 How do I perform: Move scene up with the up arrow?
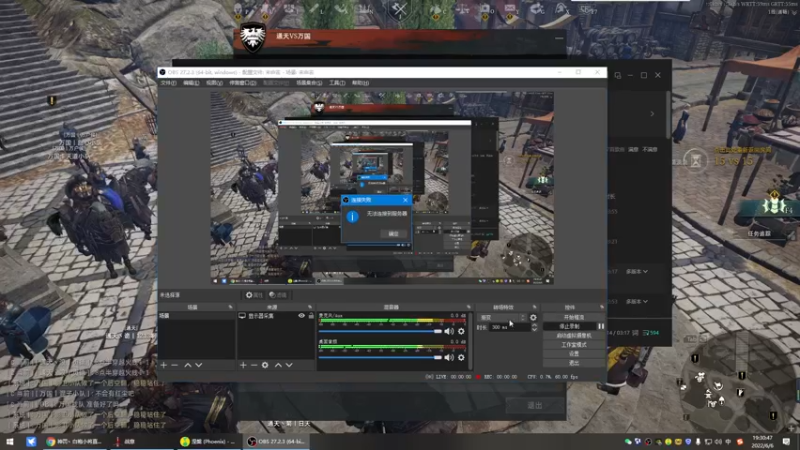(188, 365)
